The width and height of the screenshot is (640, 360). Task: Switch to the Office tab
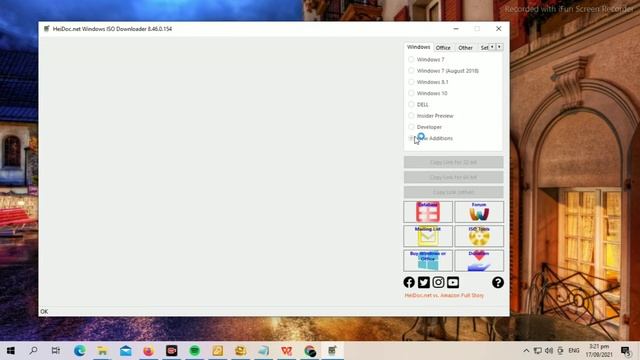point(443,48)
